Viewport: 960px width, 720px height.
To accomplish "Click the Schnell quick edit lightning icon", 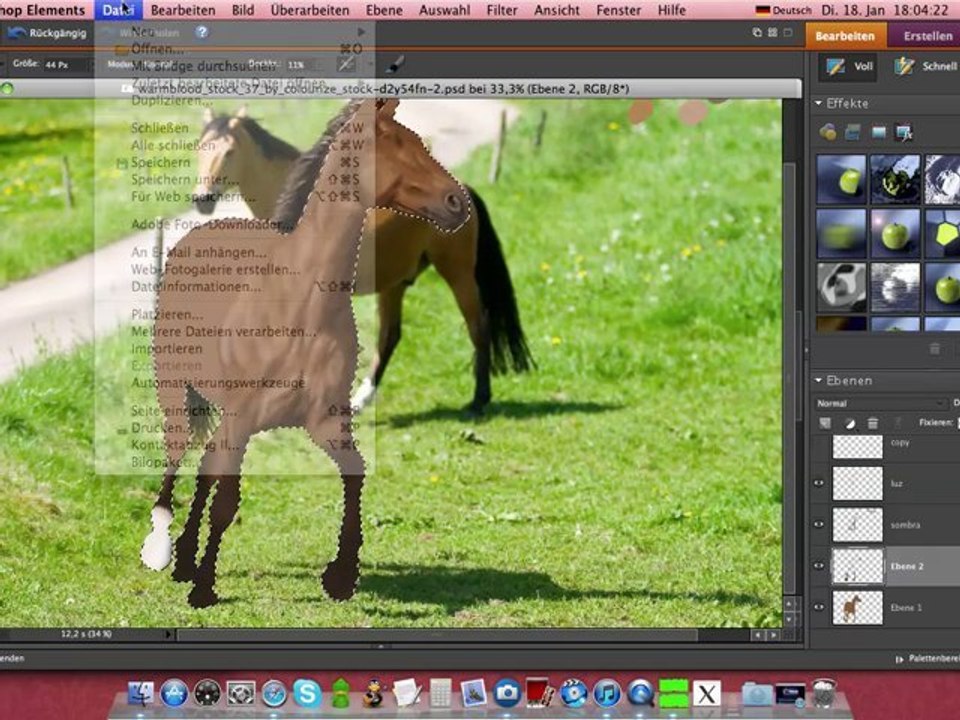I will (x=904, y=66).
